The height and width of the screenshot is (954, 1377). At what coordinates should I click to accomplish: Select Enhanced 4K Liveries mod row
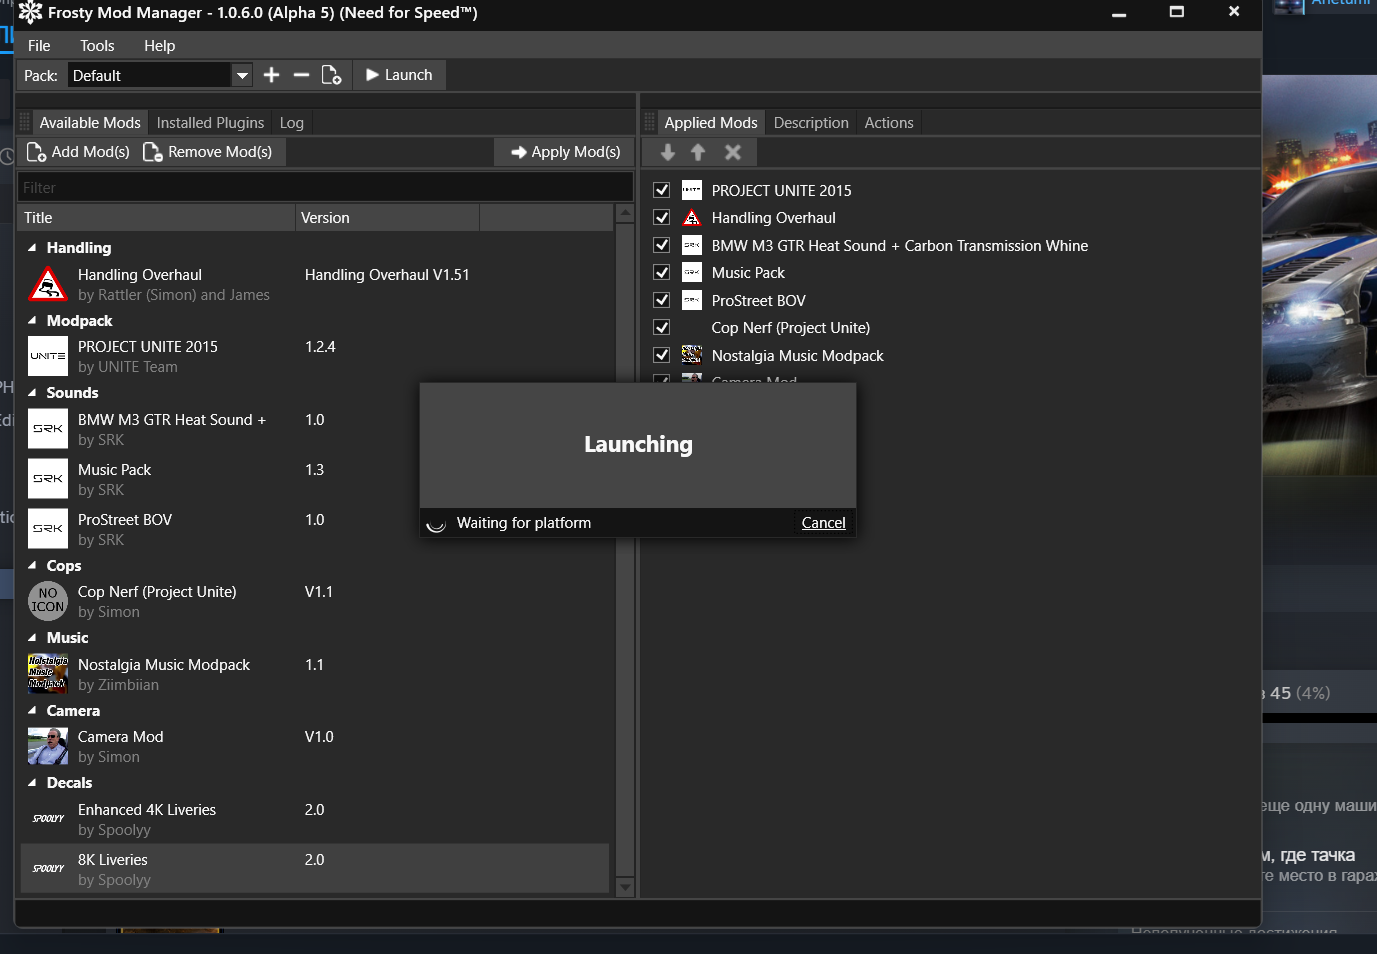click(314, 819)
